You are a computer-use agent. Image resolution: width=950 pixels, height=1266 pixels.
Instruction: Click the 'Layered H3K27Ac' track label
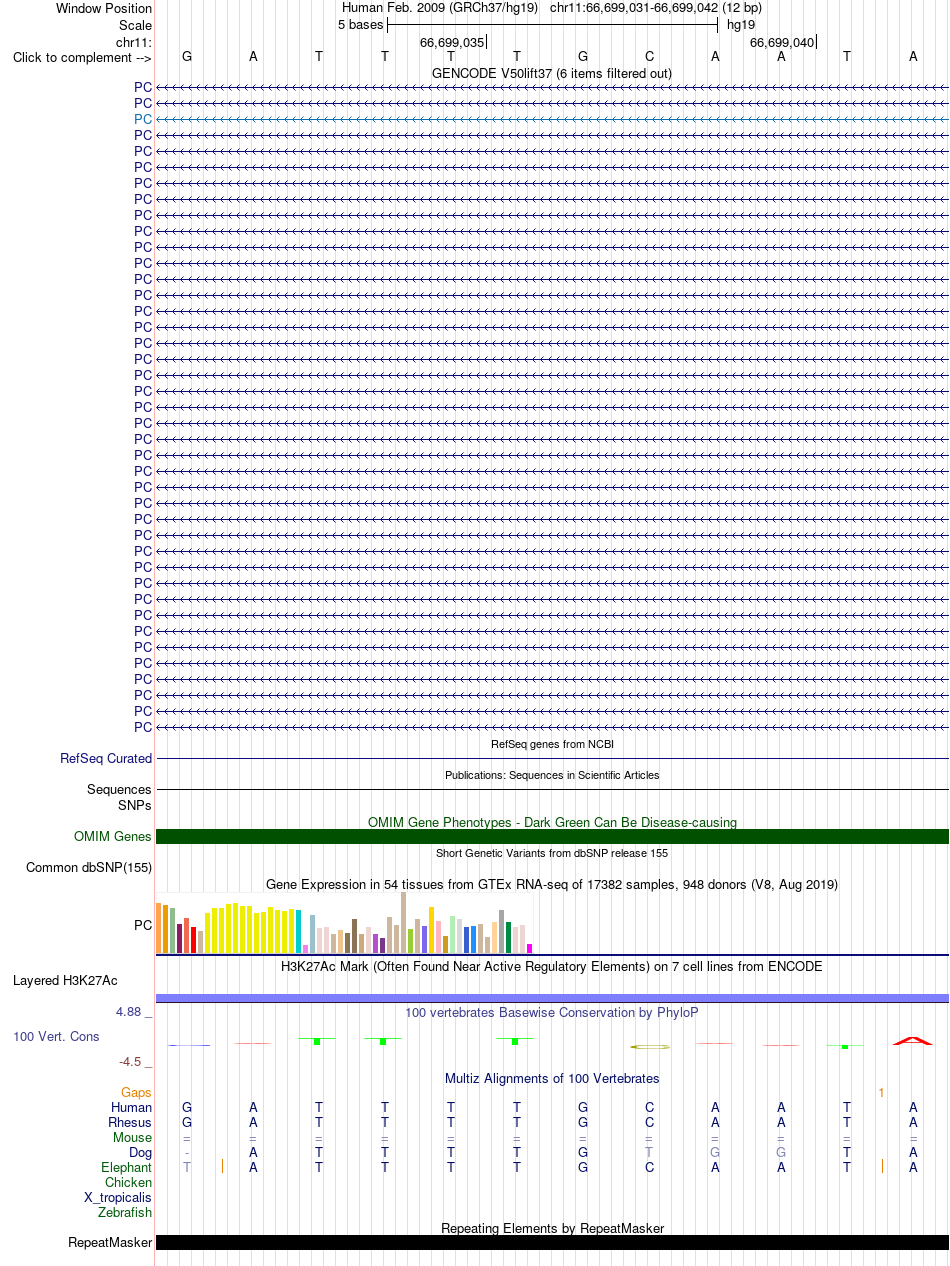click(65, 981)
